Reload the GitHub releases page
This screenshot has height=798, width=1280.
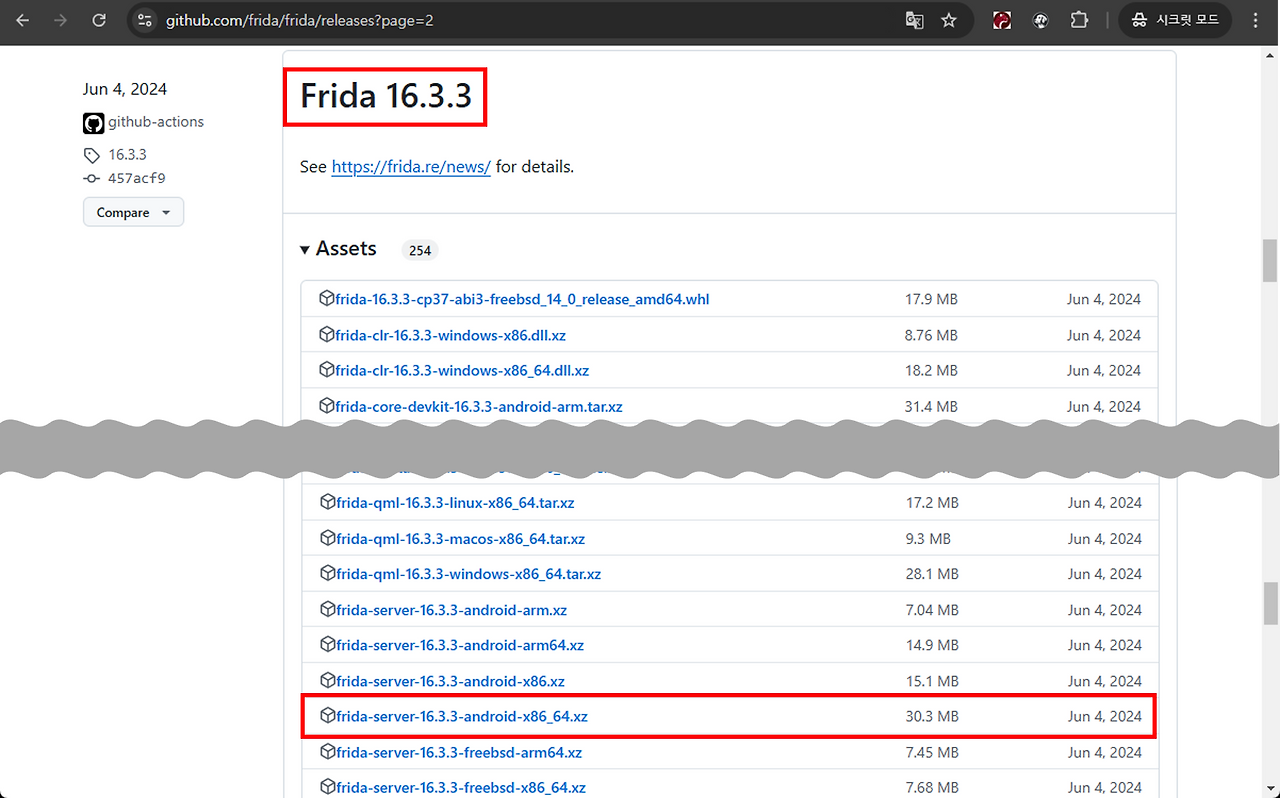pyautogui.click(x=99, y=20)
